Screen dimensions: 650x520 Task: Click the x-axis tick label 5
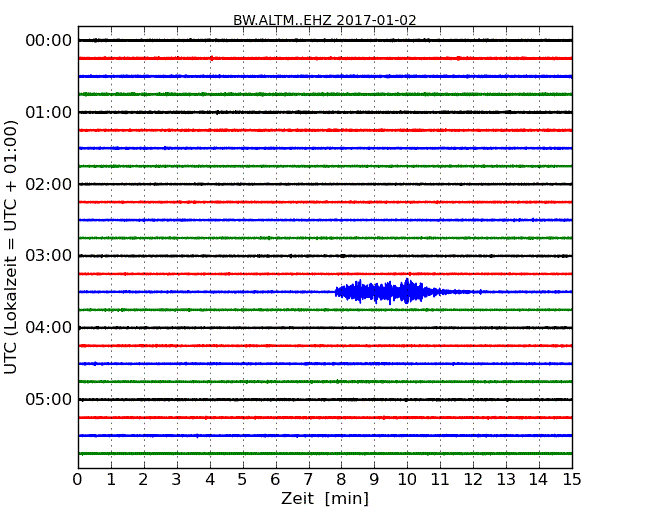[242, 479]
